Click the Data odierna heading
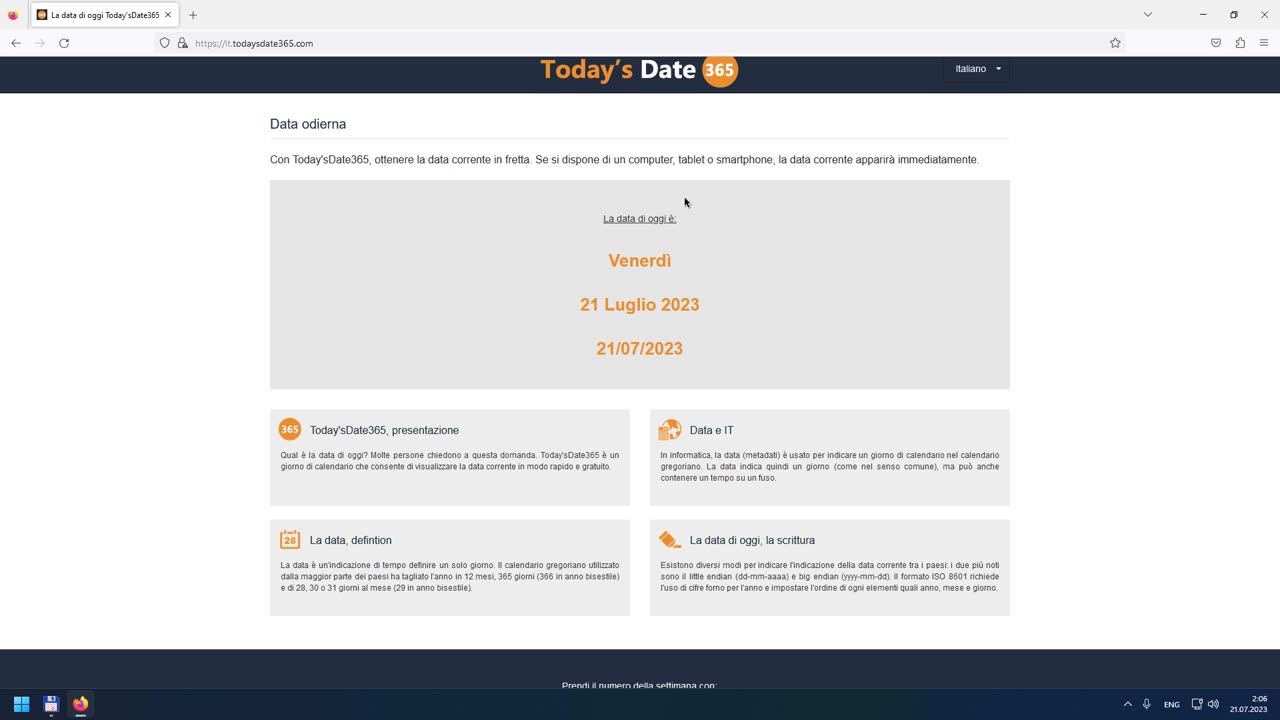Image resolution: width=1280 pixels, height=720 pixels. 308,124
